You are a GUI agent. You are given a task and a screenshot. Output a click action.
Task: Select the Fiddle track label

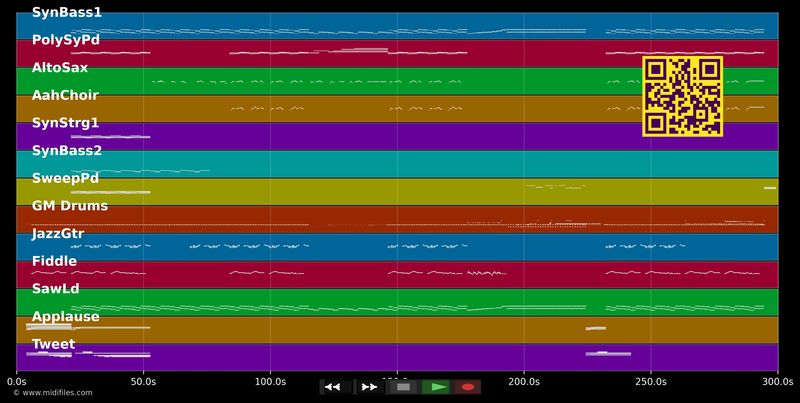pyautogui.click(x=54, y=261)
